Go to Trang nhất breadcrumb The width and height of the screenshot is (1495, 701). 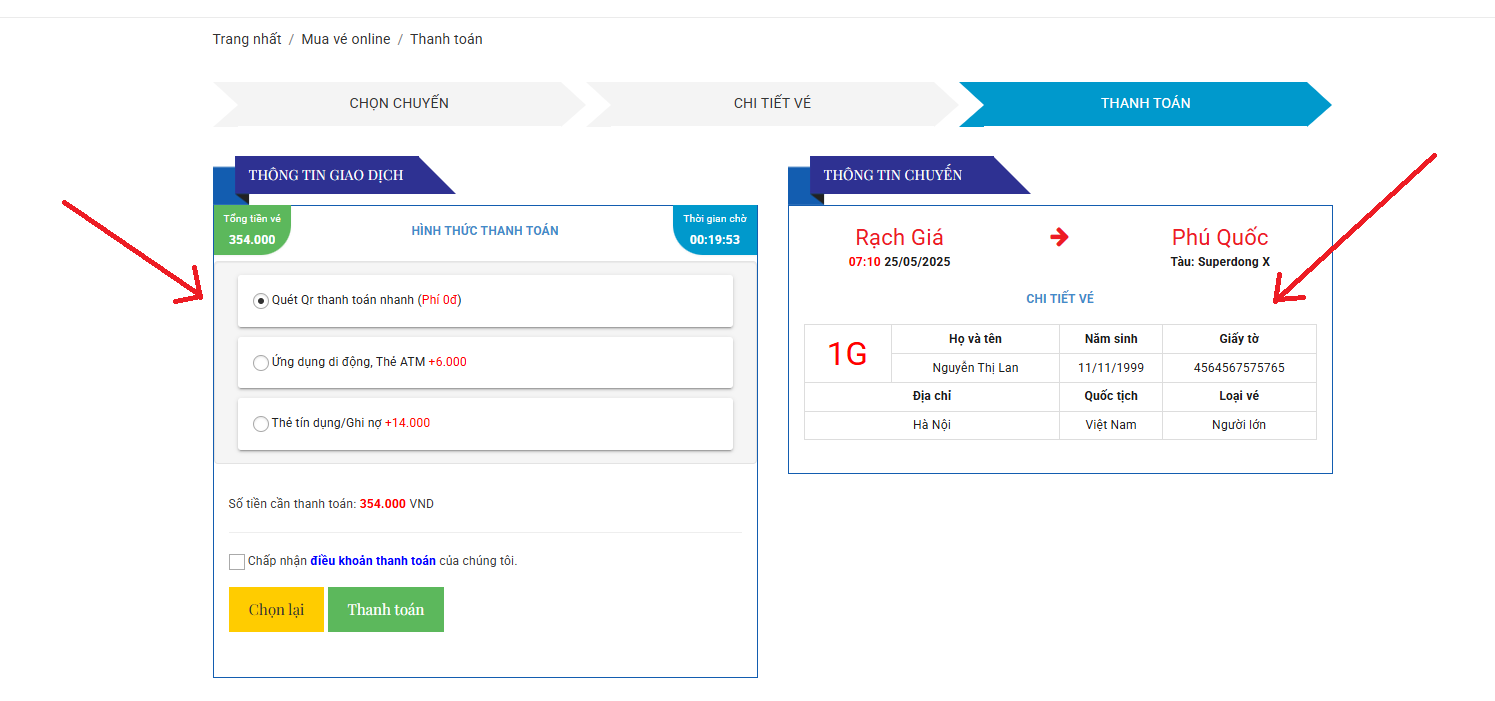pos(247,39)
